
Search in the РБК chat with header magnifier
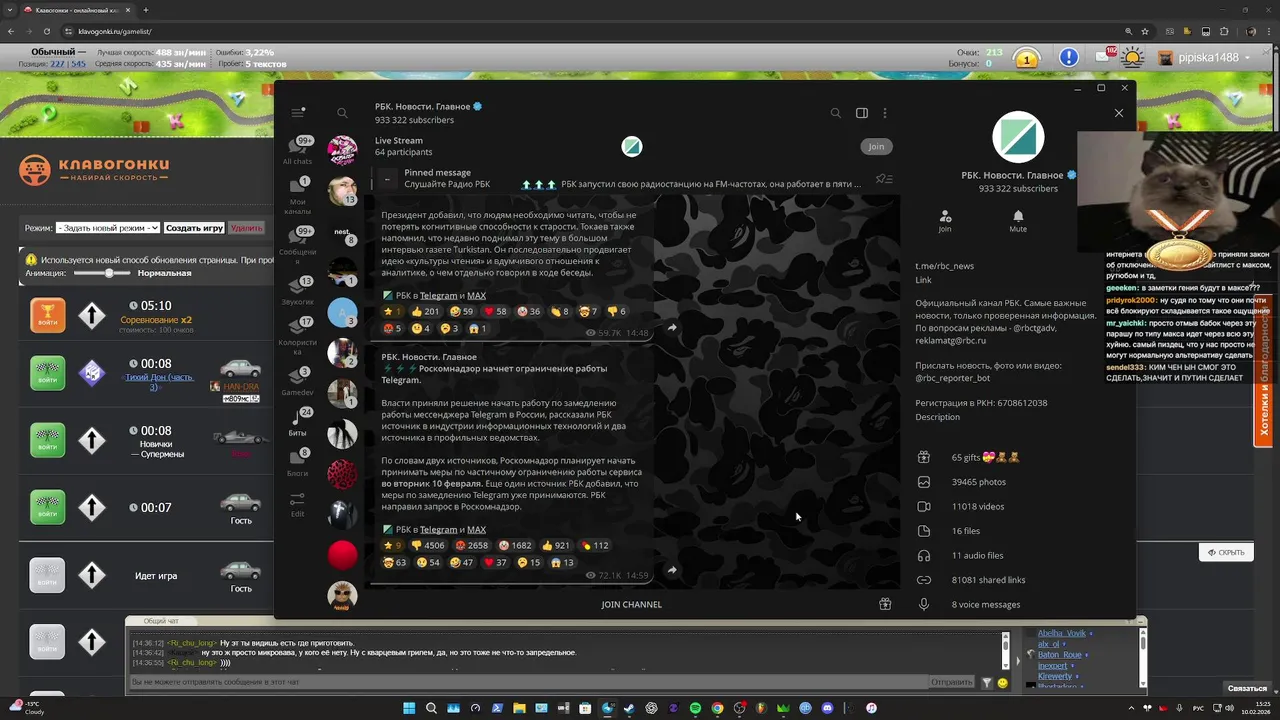836,113
